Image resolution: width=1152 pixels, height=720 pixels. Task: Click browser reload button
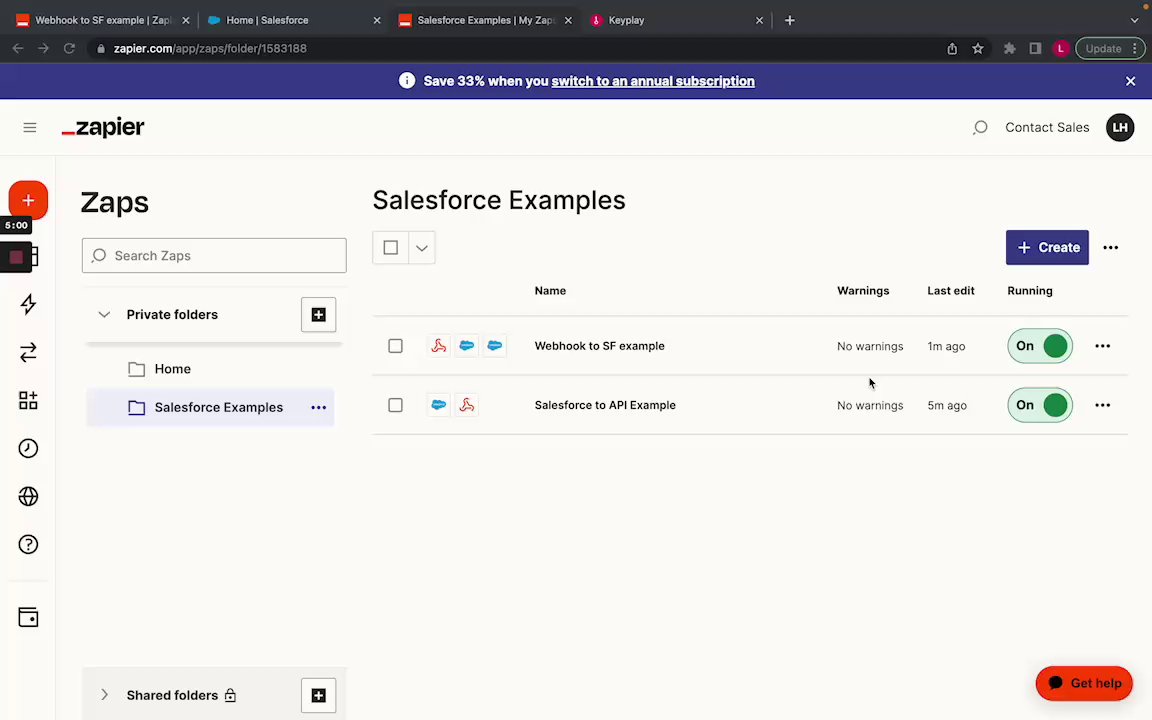[69, 48]
